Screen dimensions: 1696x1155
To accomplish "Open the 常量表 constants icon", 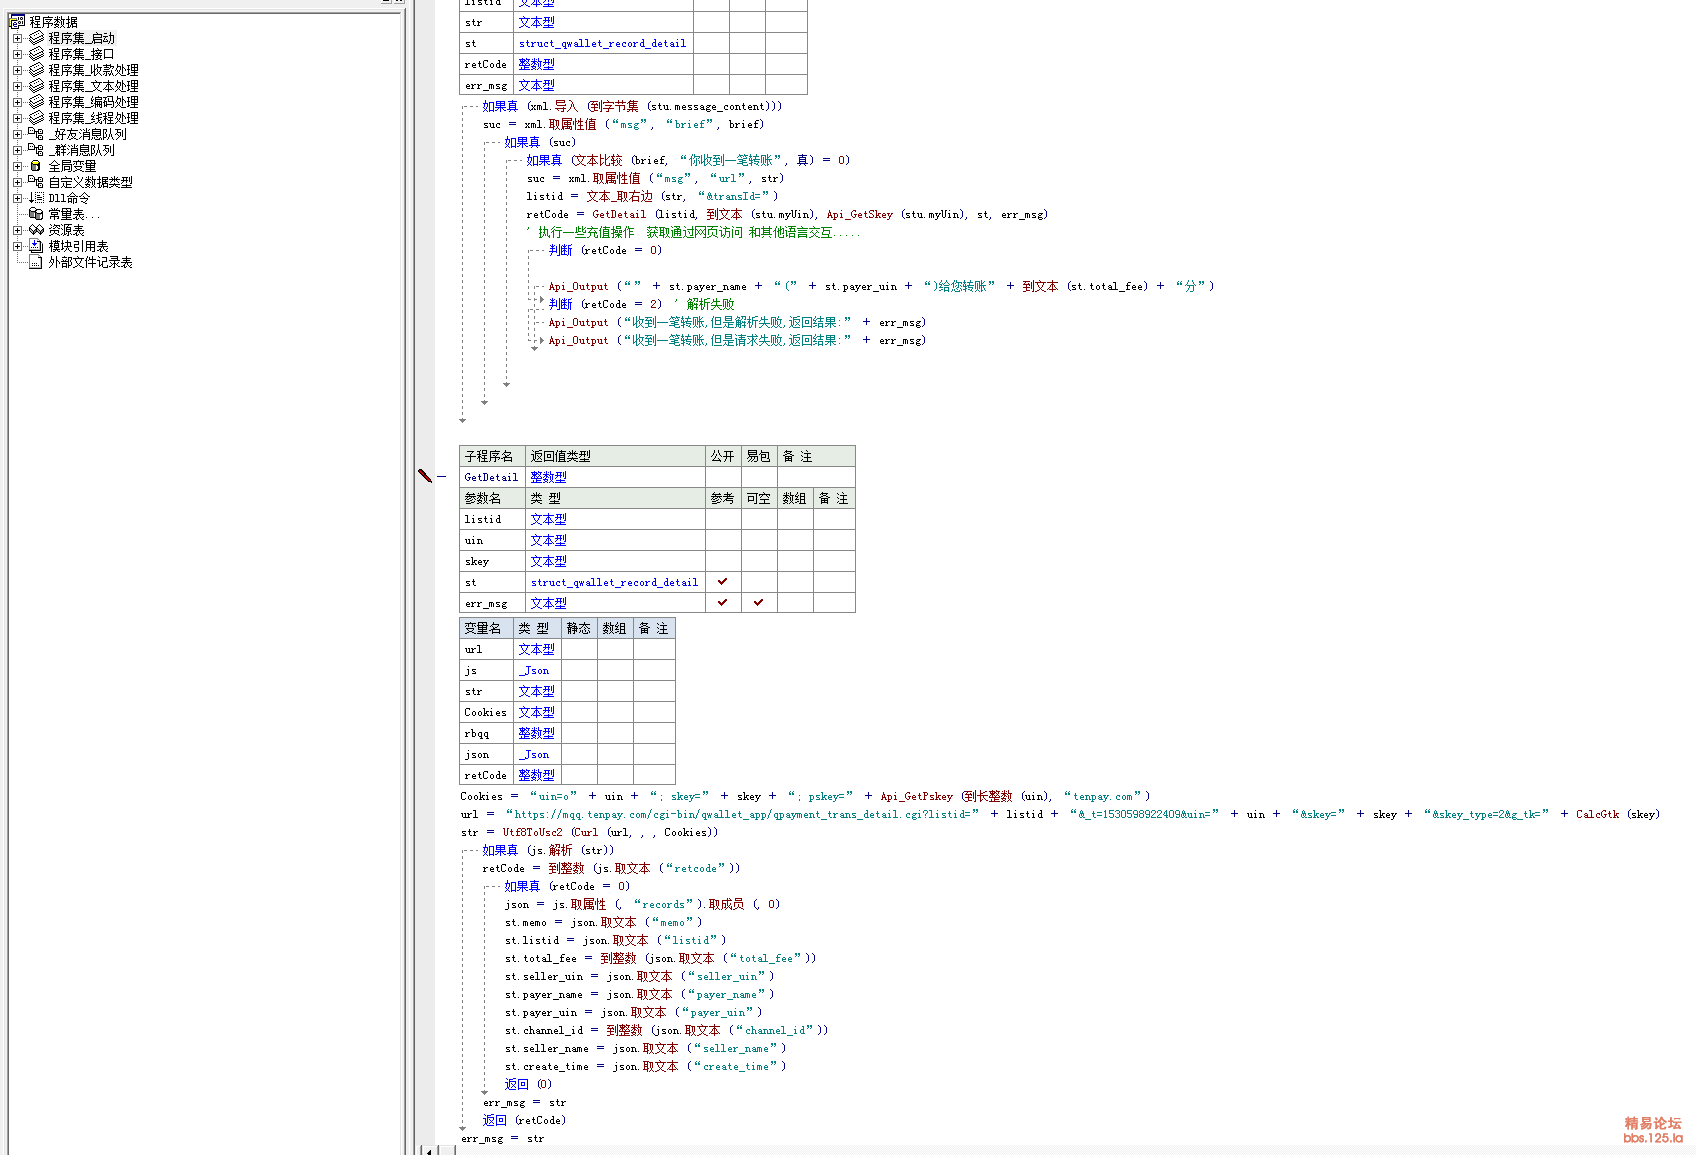I will pos(36,214).
